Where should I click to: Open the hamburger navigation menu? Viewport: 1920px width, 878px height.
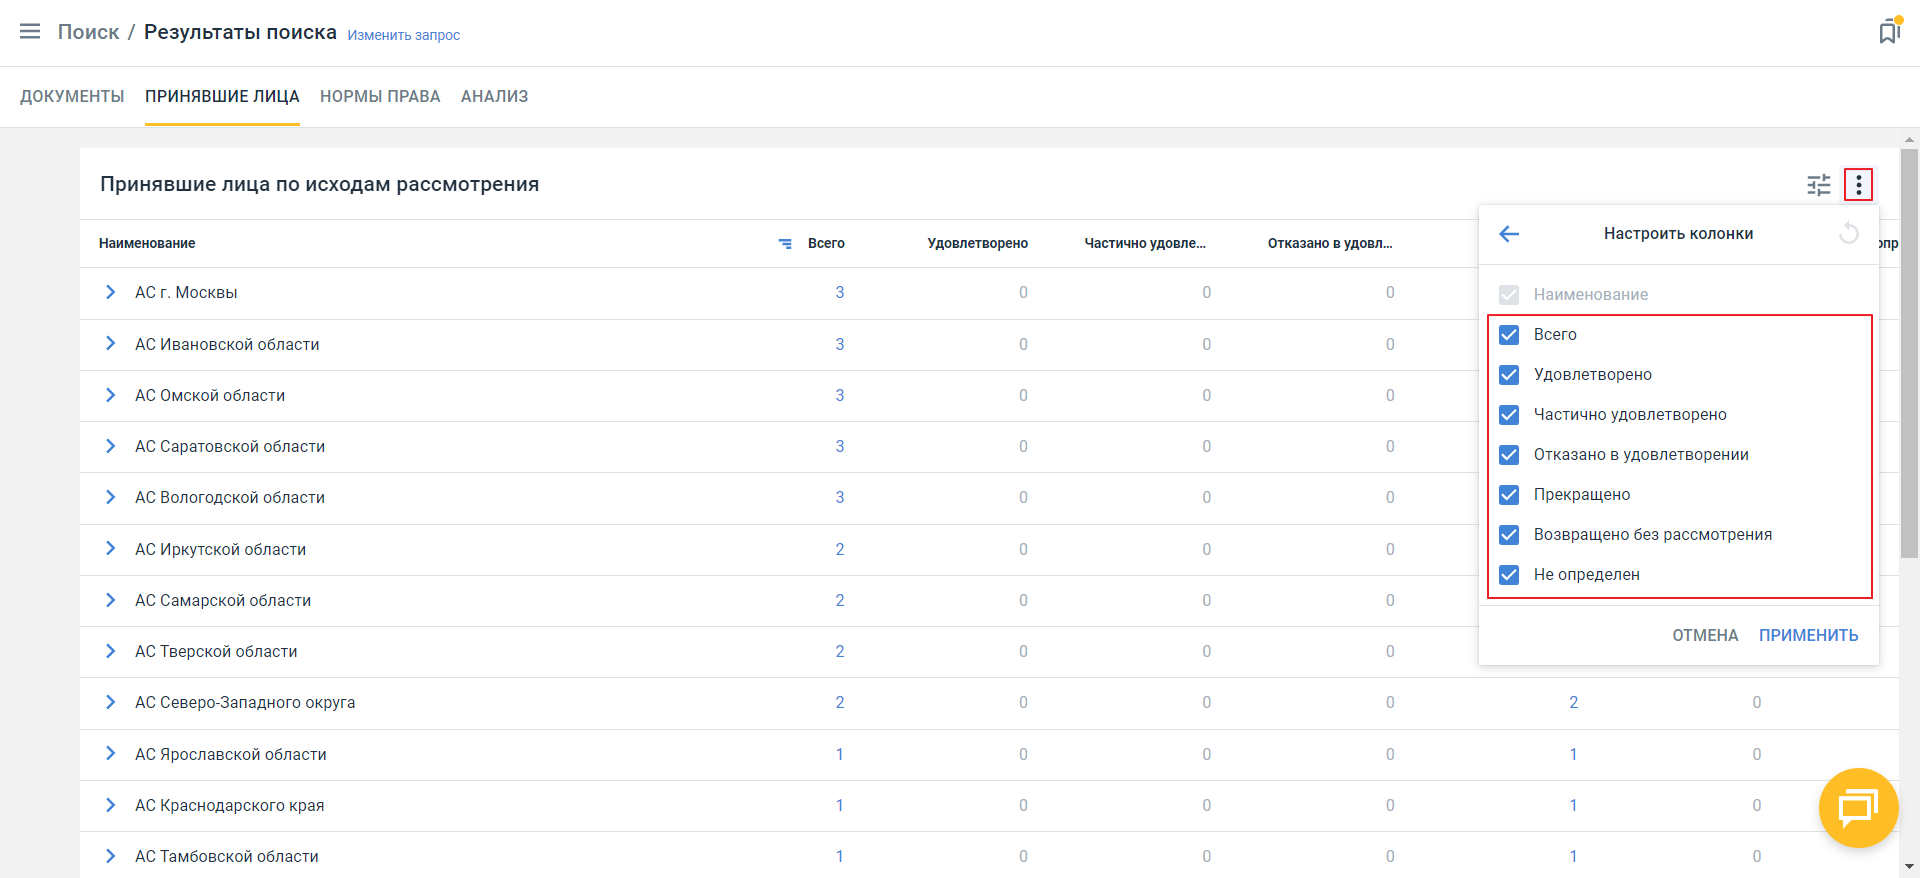coord(30,31)
